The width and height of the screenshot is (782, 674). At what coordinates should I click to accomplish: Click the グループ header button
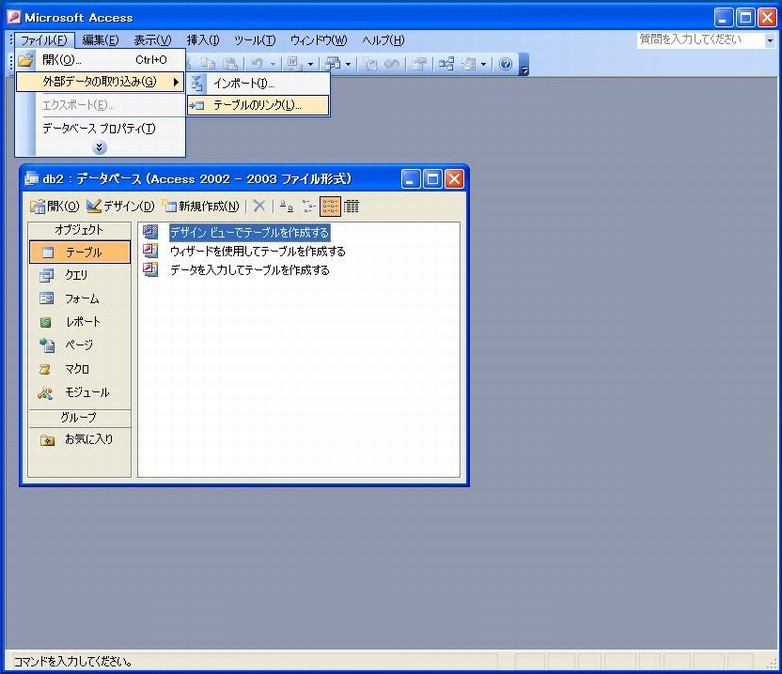[x=80, y=418]
